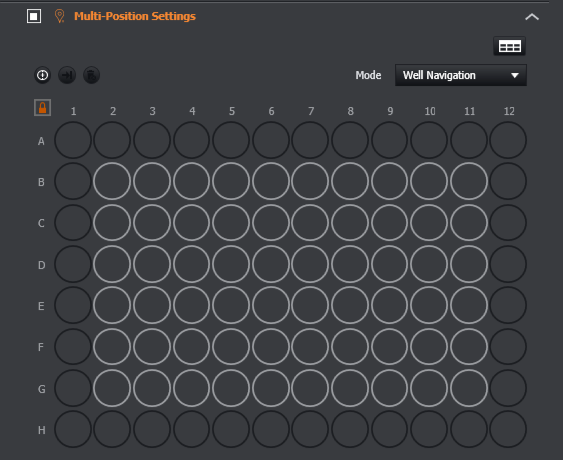Click the dropdown arrow of Mode selector
Image resolution: width=563 pixels, height=460 pixels.
[515, 75]
